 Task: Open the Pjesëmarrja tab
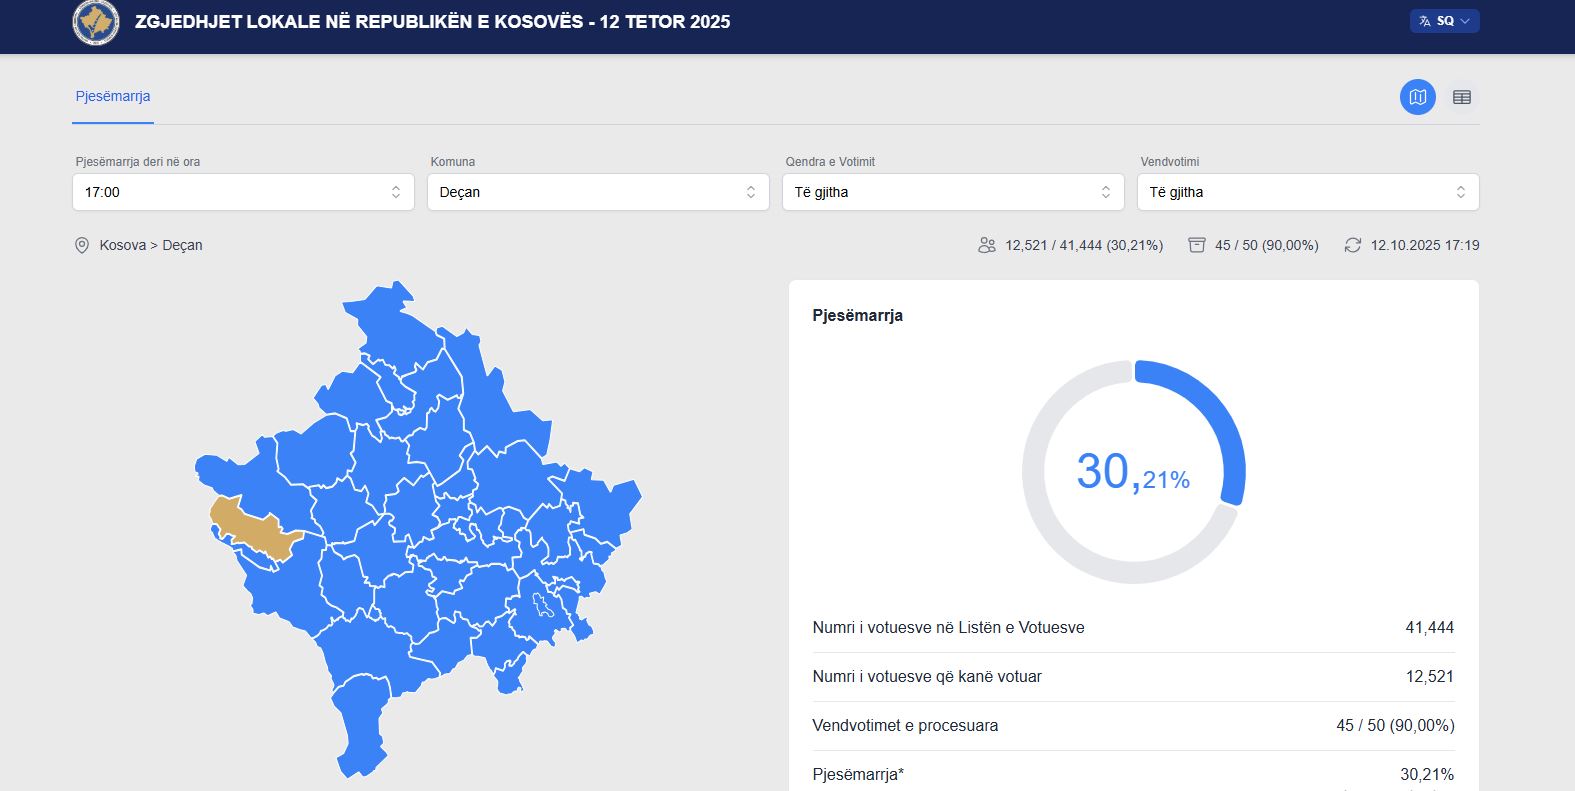pyautogui.click(x=113, y=97)
